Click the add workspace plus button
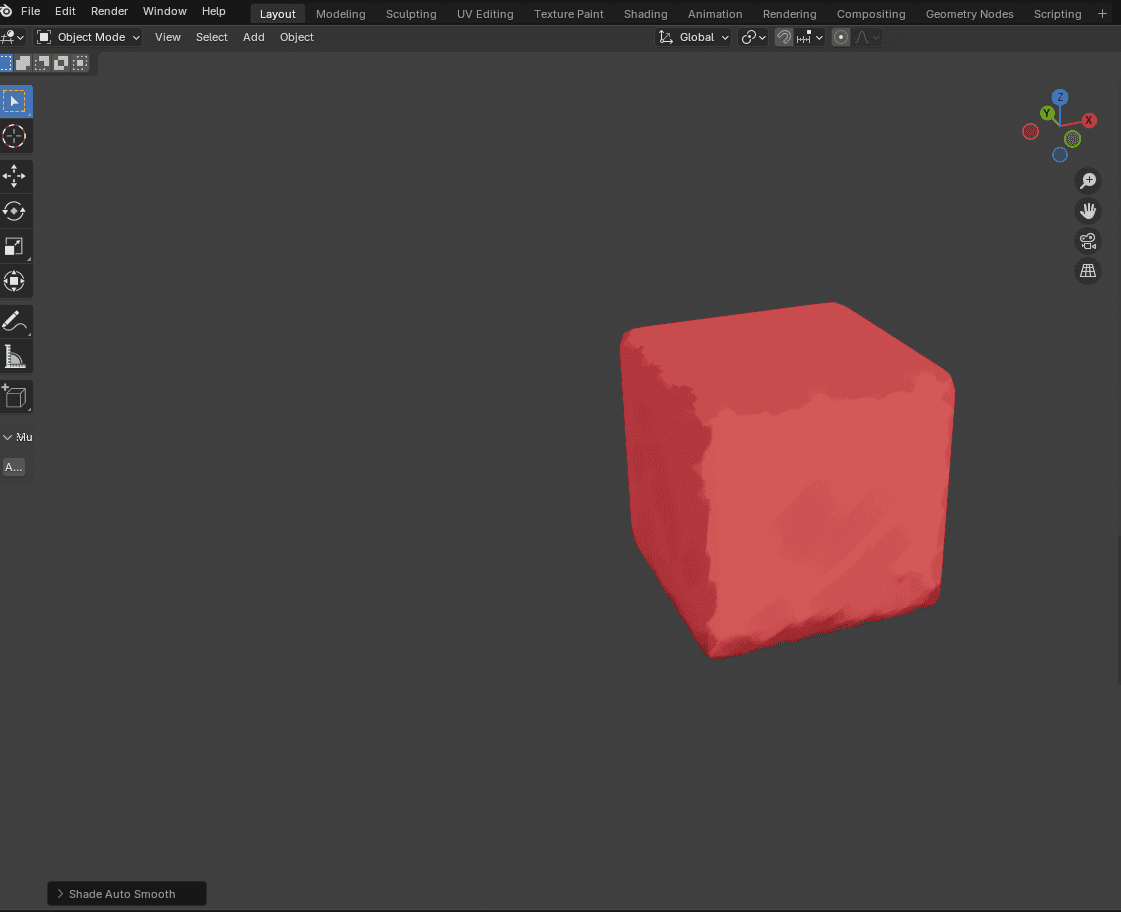The width and height of the screenshot is (1121, 912). (x=1103, y=14)
